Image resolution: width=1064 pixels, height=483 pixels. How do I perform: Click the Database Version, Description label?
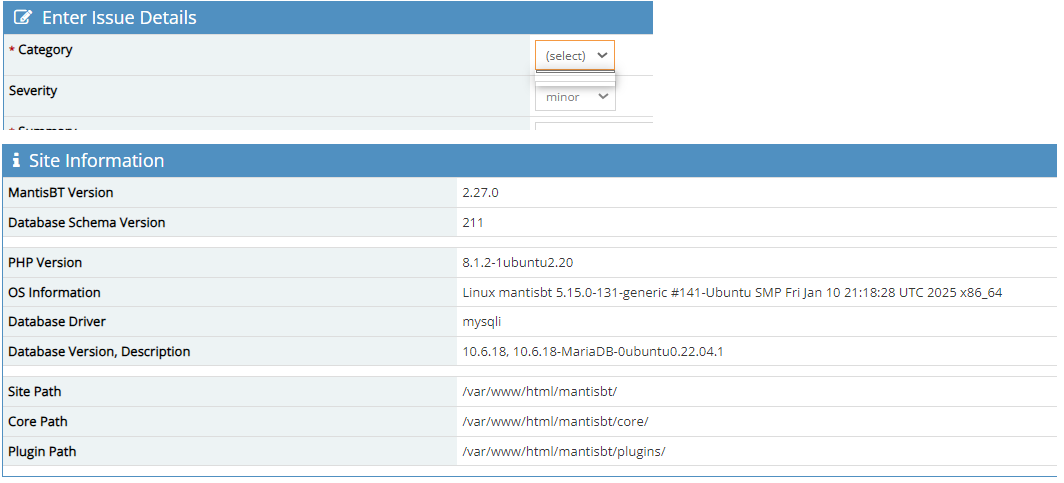coord(99,351)
